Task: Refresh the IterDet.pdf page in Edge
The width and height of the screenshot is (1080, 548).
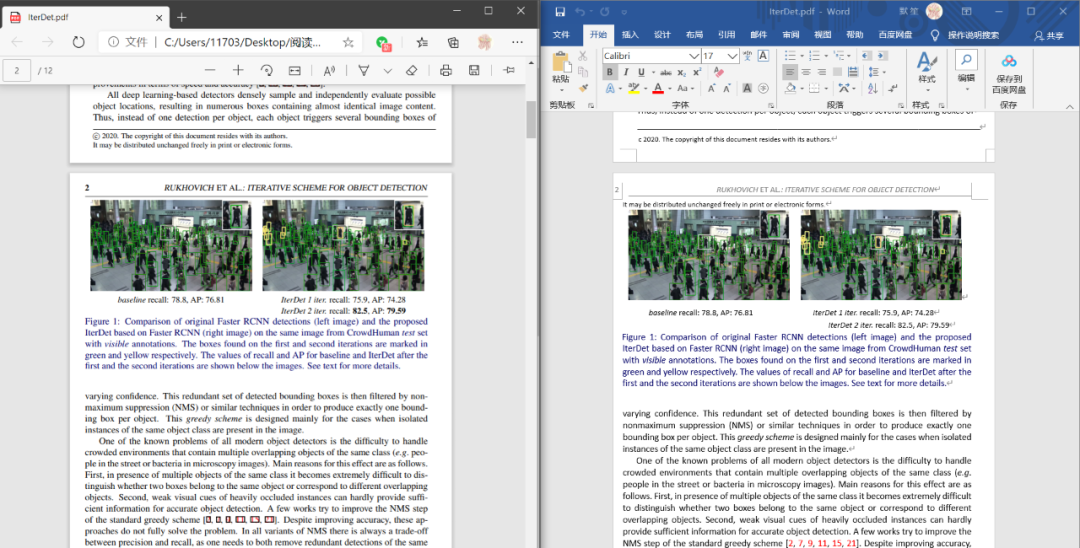Action: 79,42
